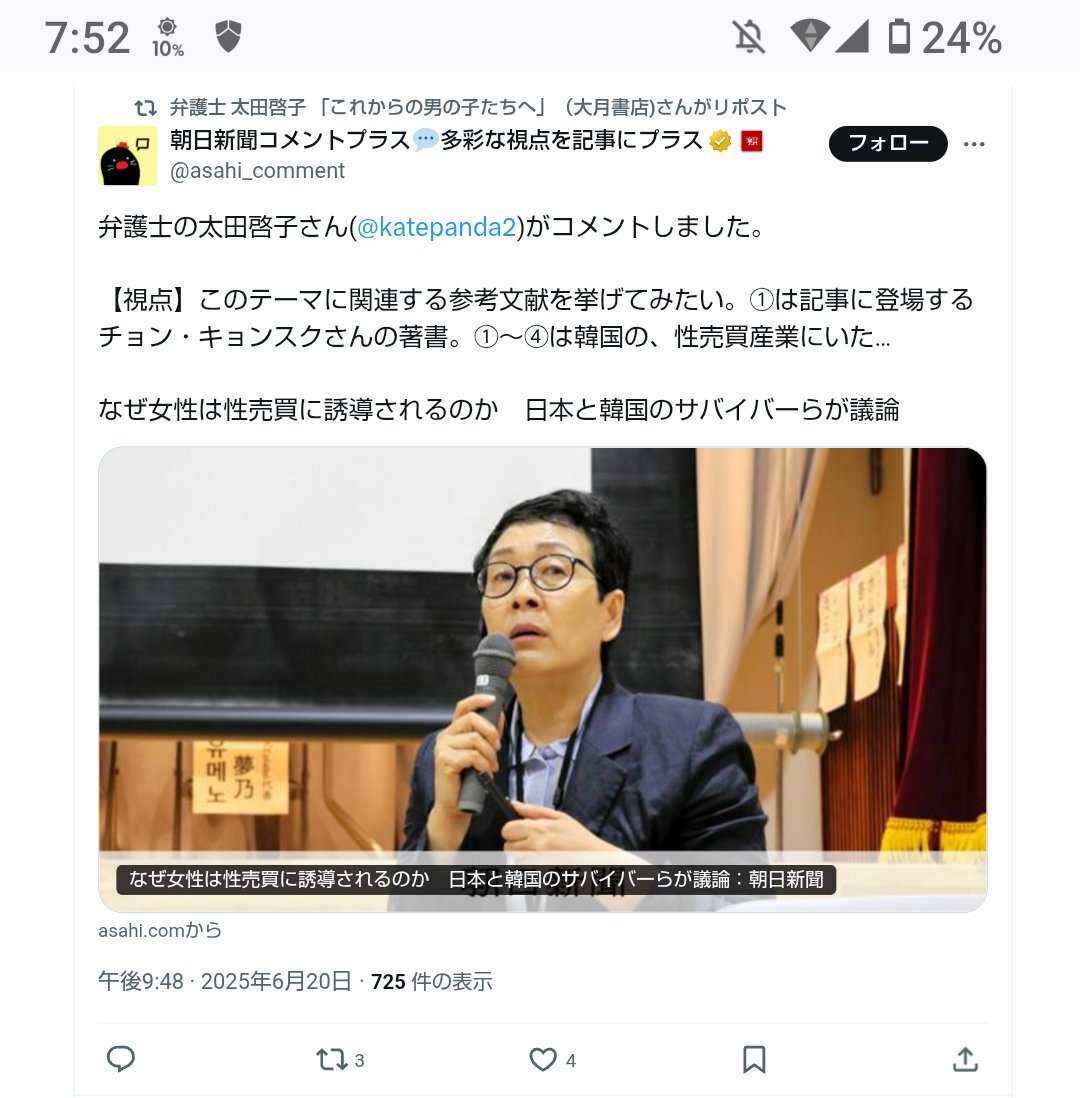Open the three-dot more options menu
Screen dimensions: 1080x1098
click(974, 144)
